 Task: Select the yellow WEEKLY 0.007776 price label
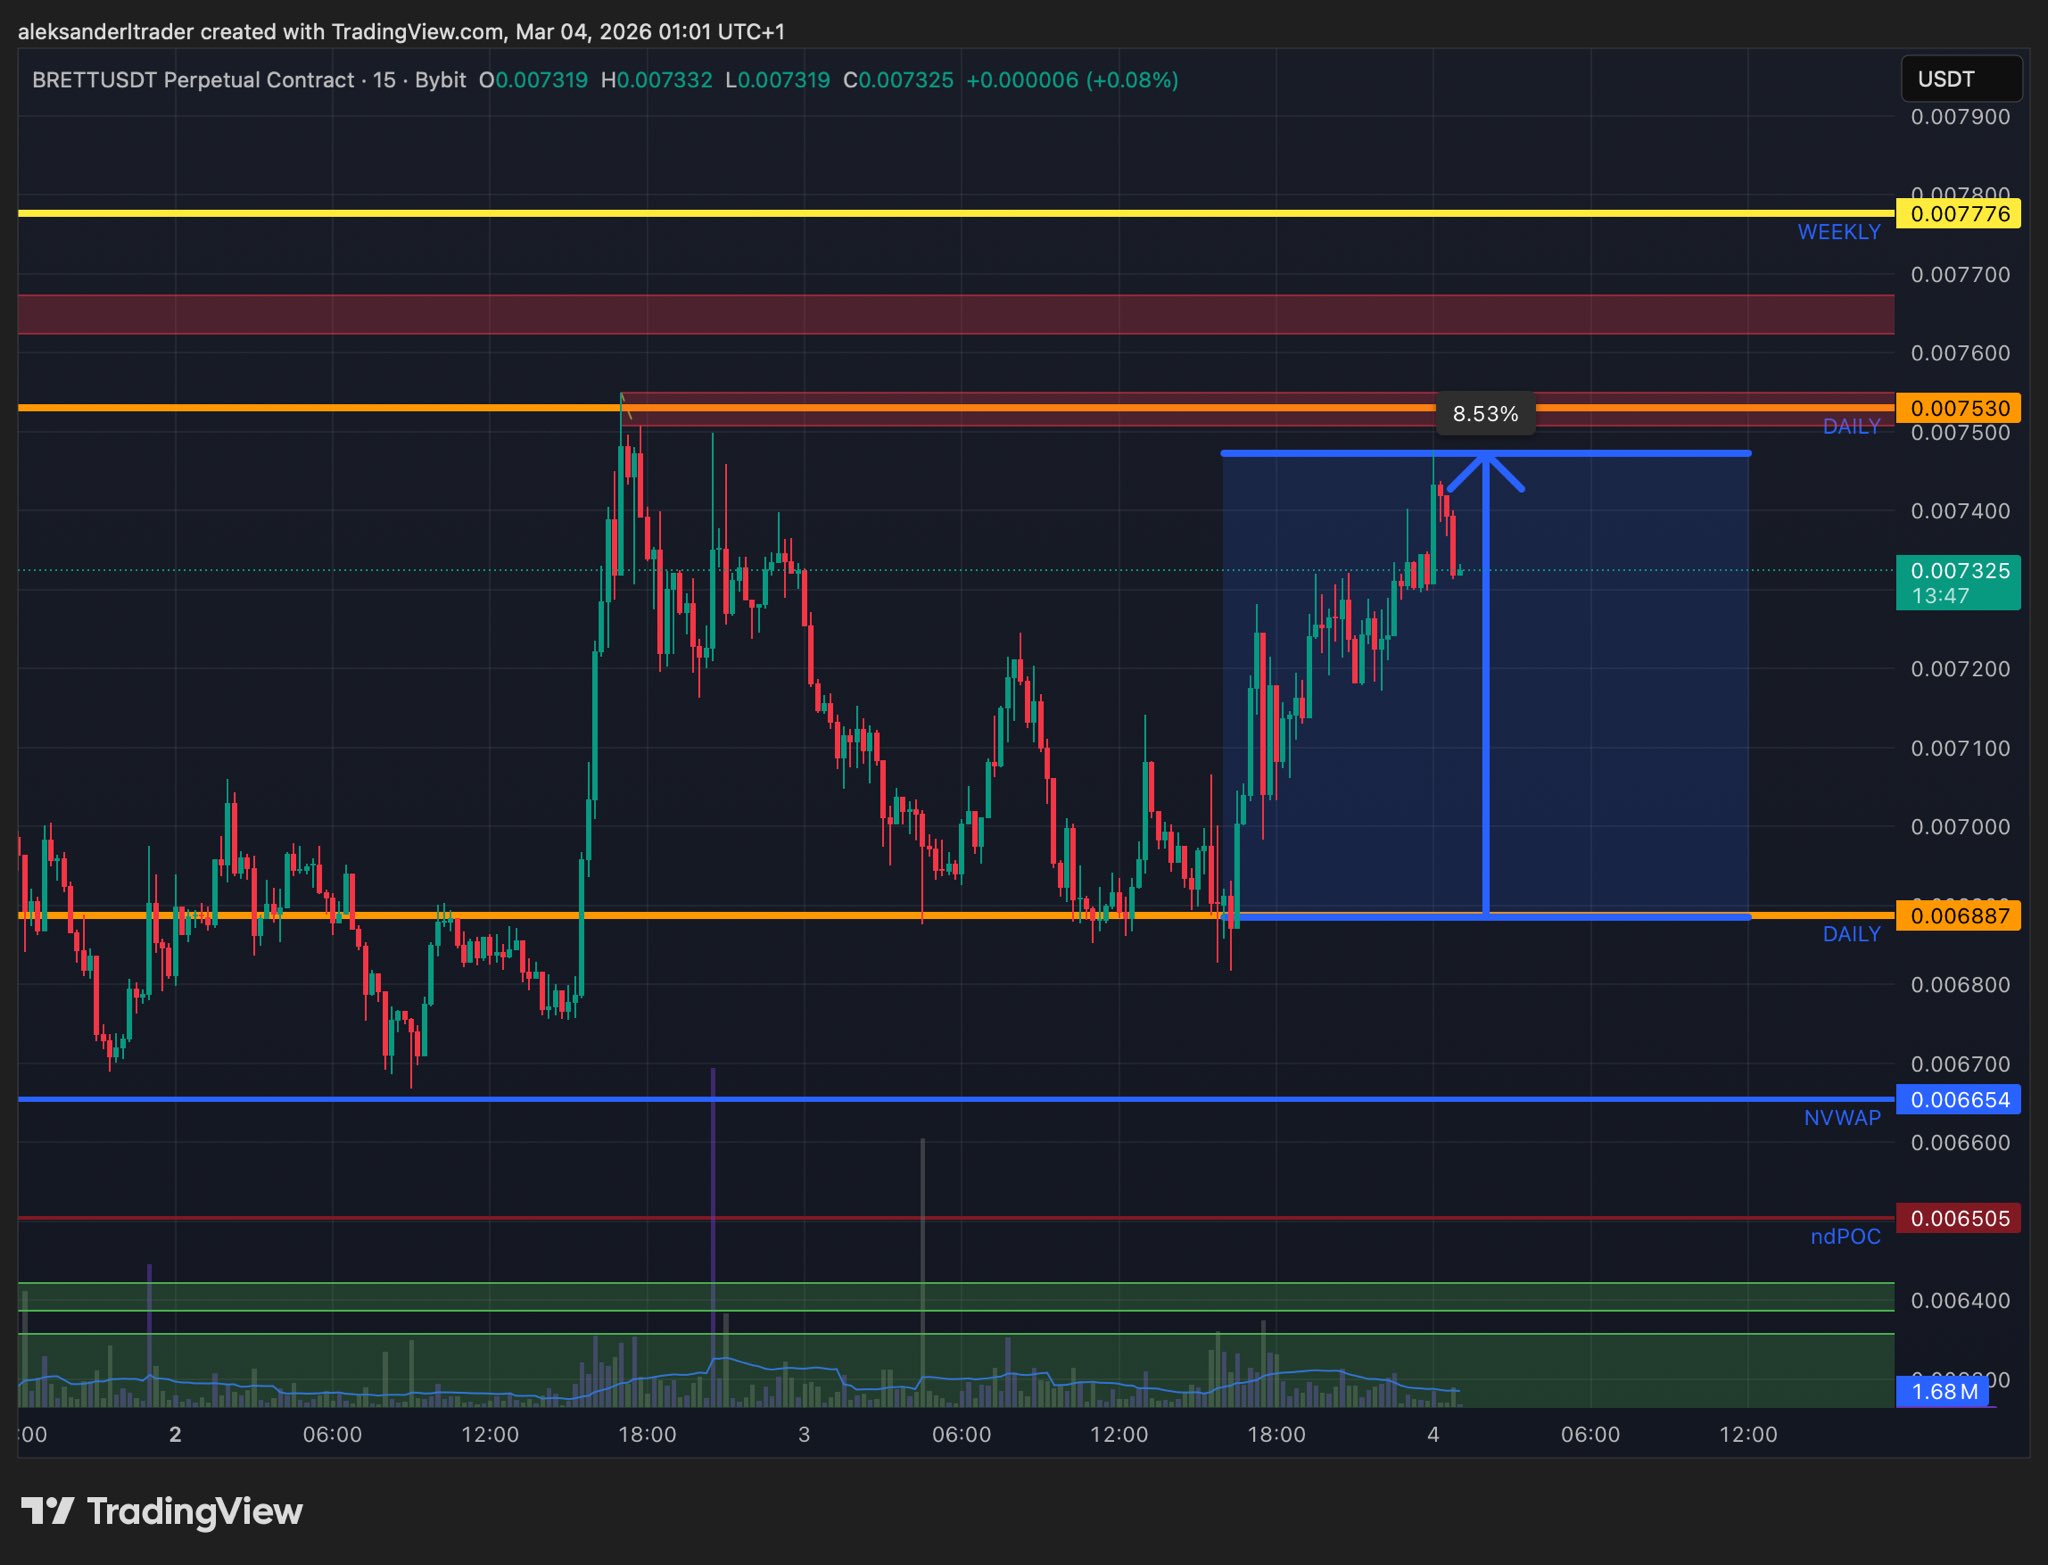(x=1958, y=214)
